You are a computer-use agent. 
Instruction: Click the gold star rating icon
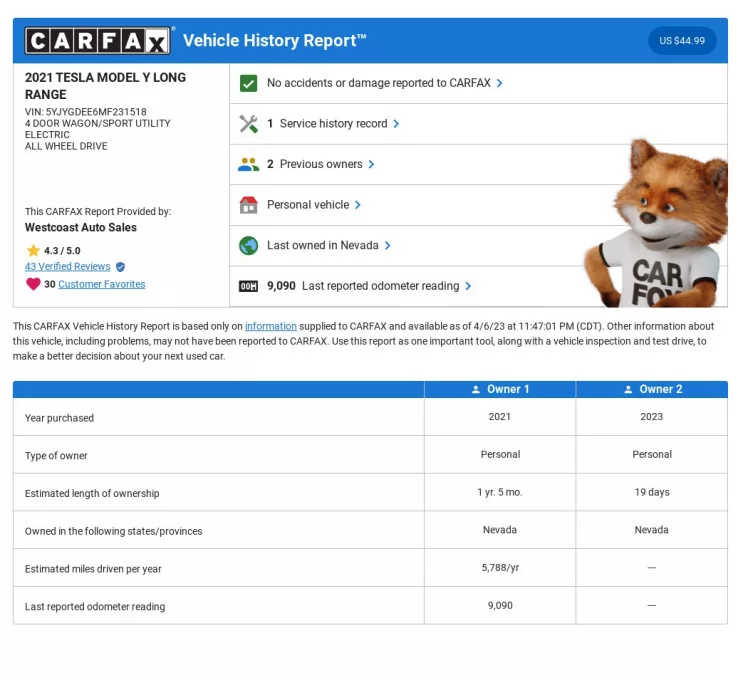pyautogui.click(x=33, y=251)
